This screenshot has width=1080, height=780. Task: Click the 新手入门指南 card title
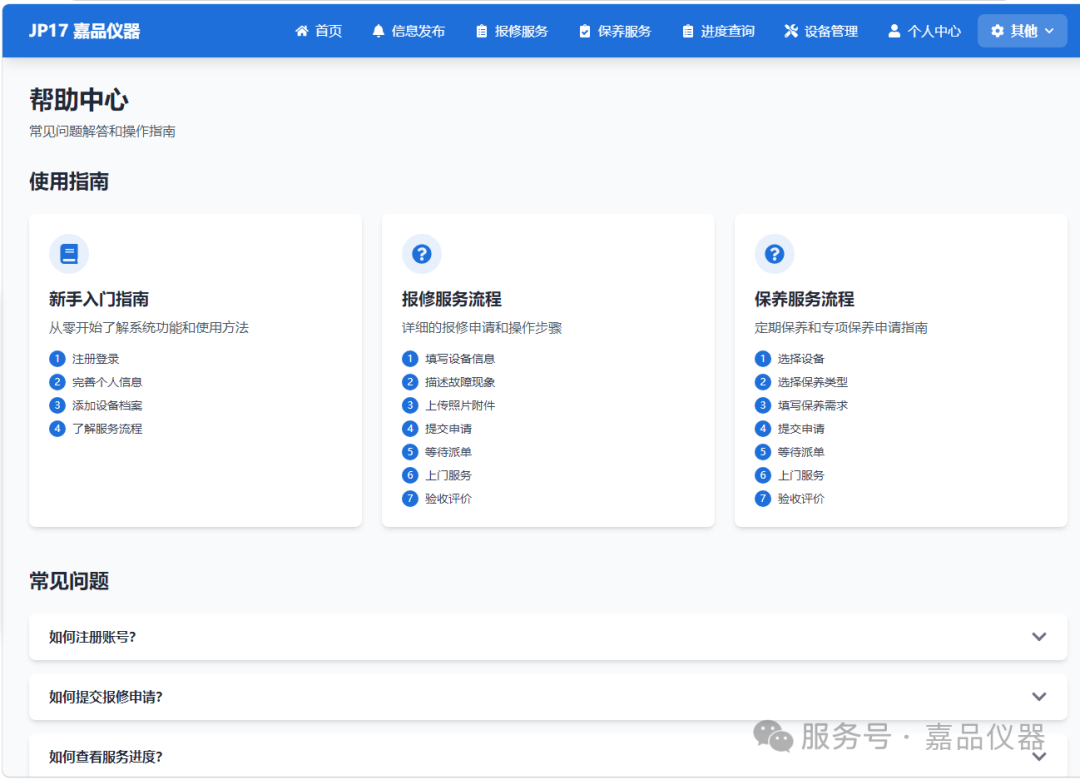pyautogui.click(x=98, y=299)
